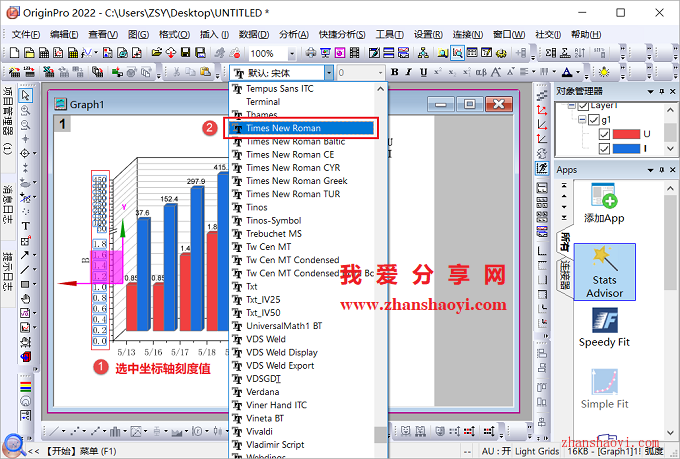Open the Apps panel menu arrow
Viewport: 680px width, 459px height.
pyautogui.click(x=651, y=170)
